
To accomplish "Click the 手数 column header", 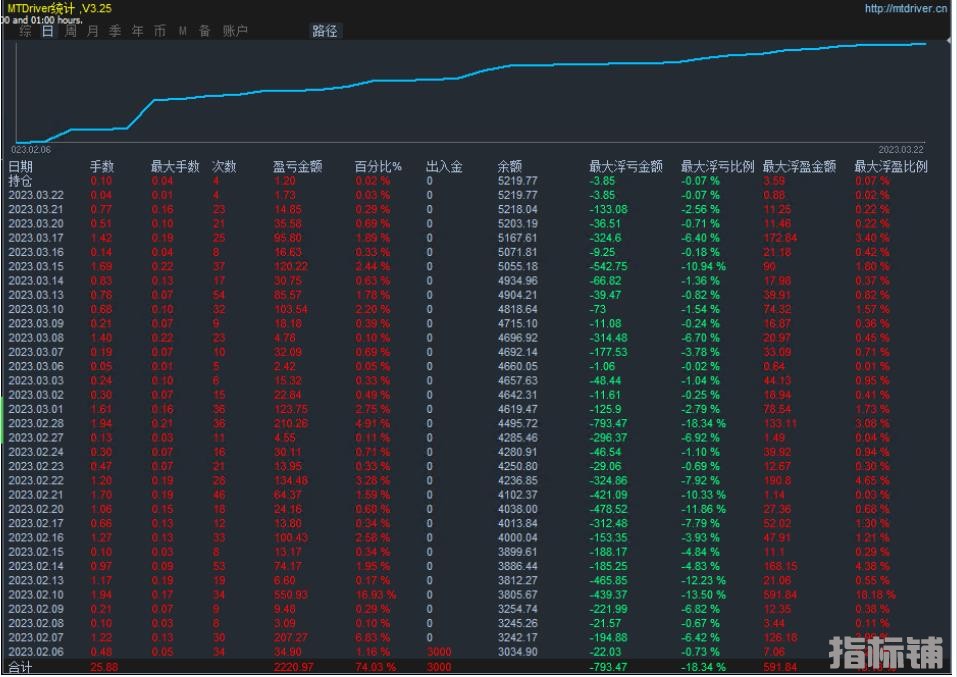I will pos(102,167).
